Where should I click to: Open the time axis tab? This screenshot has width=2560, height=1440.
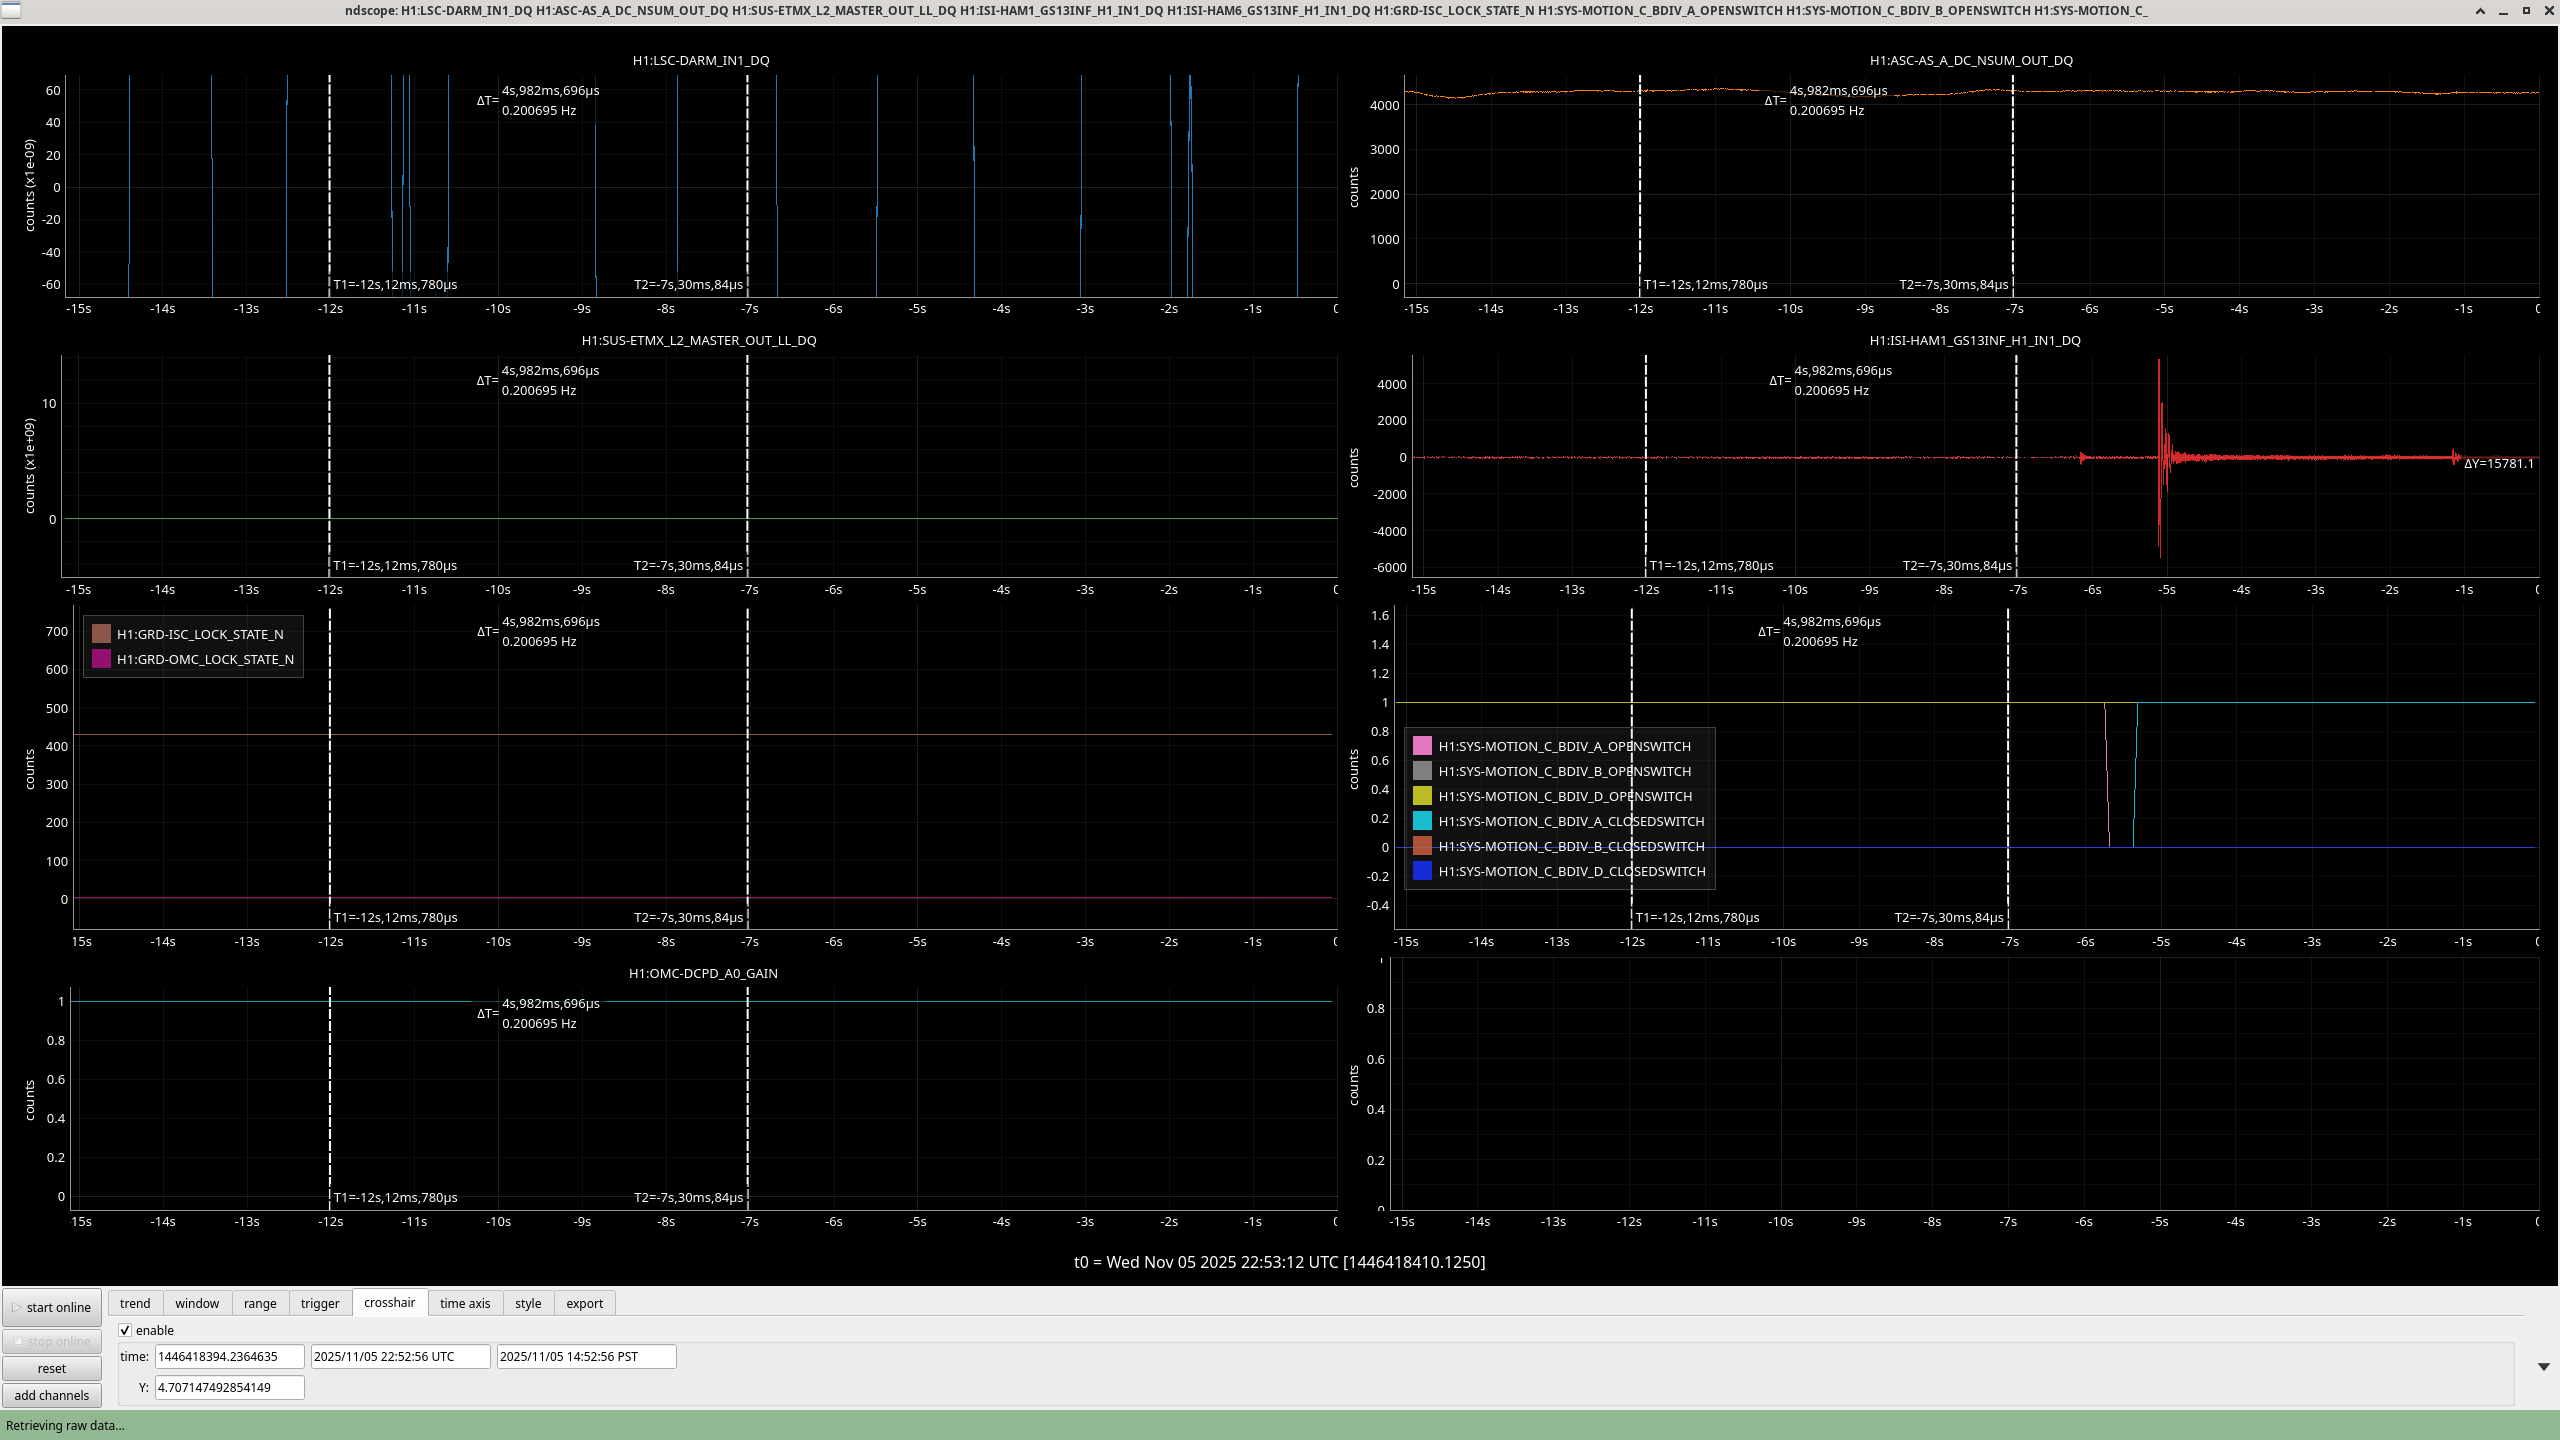click(x=465, y=1303)
